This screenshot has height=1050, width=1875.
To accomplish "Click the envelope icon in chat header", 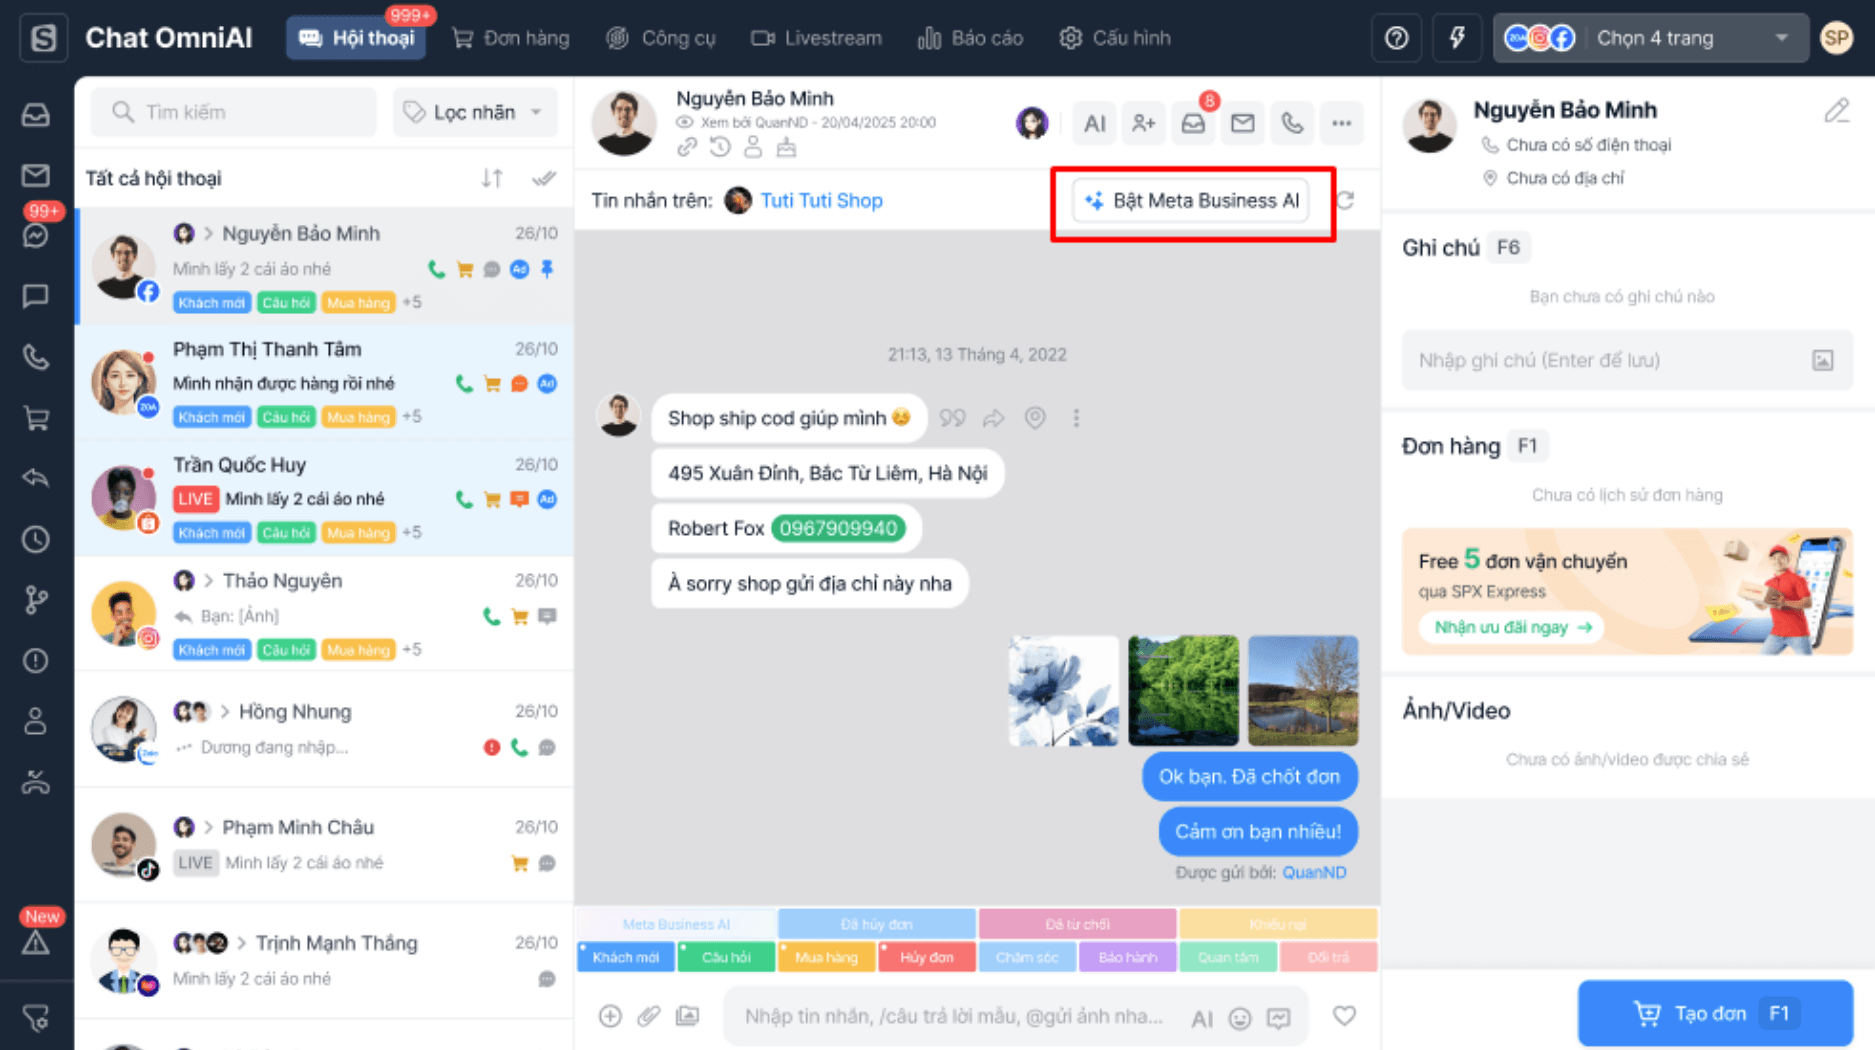I will click(1243, 123).
